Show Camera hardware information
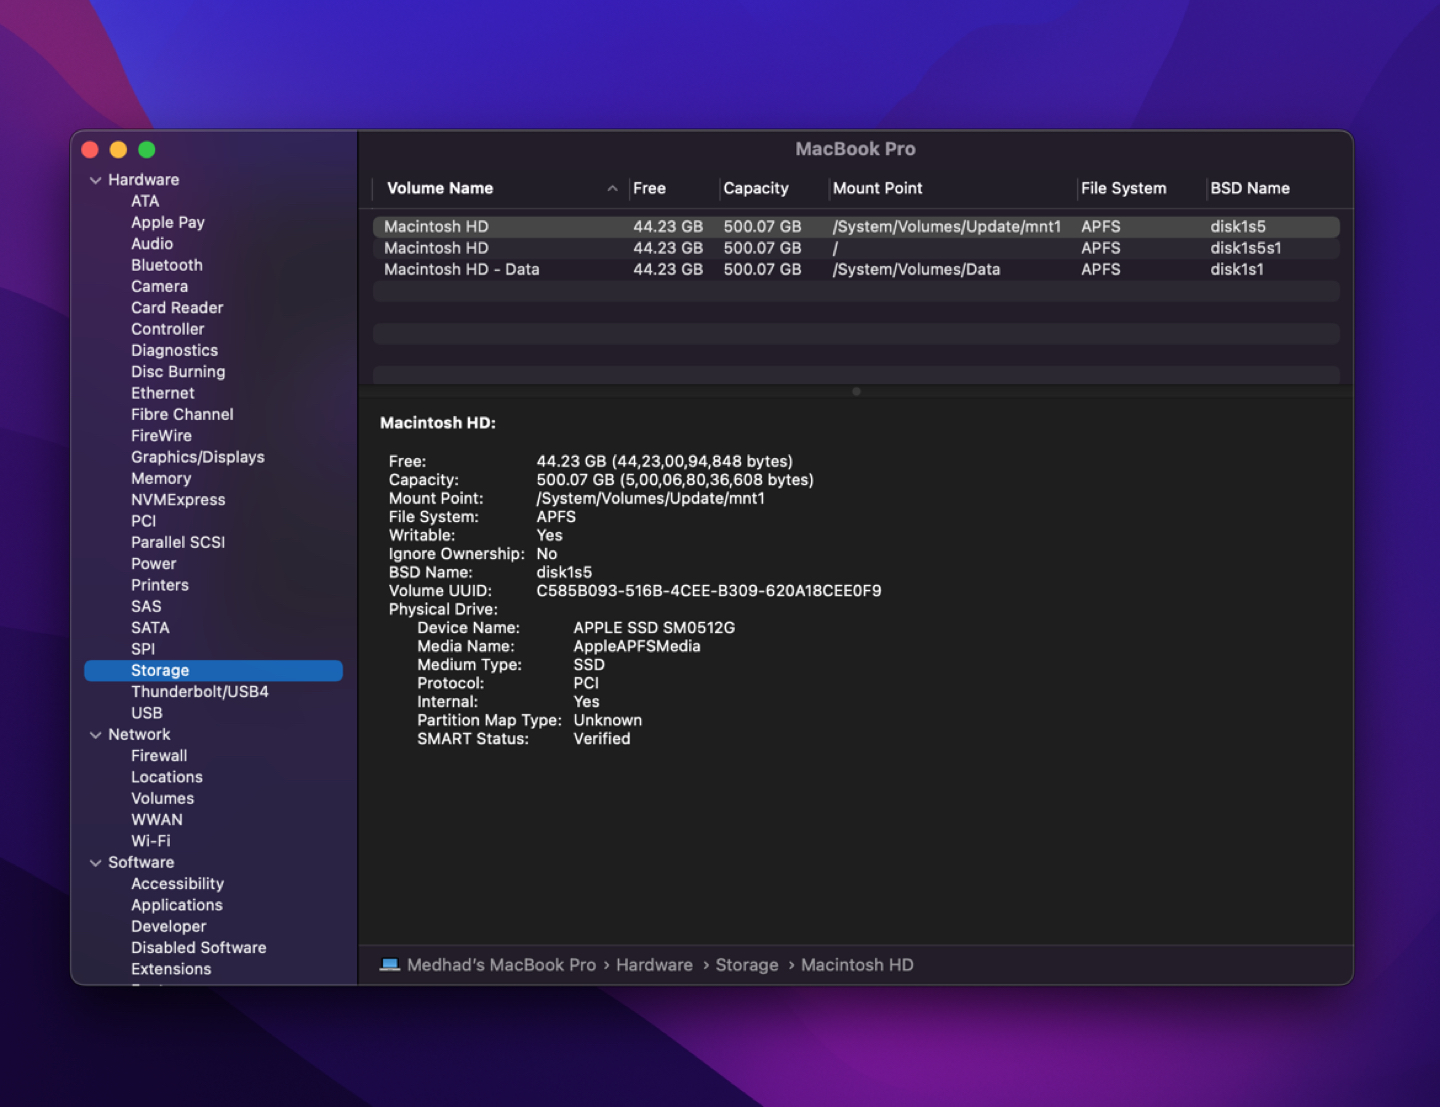The height and width of the screenshot is (1107, 1440). 159,286
